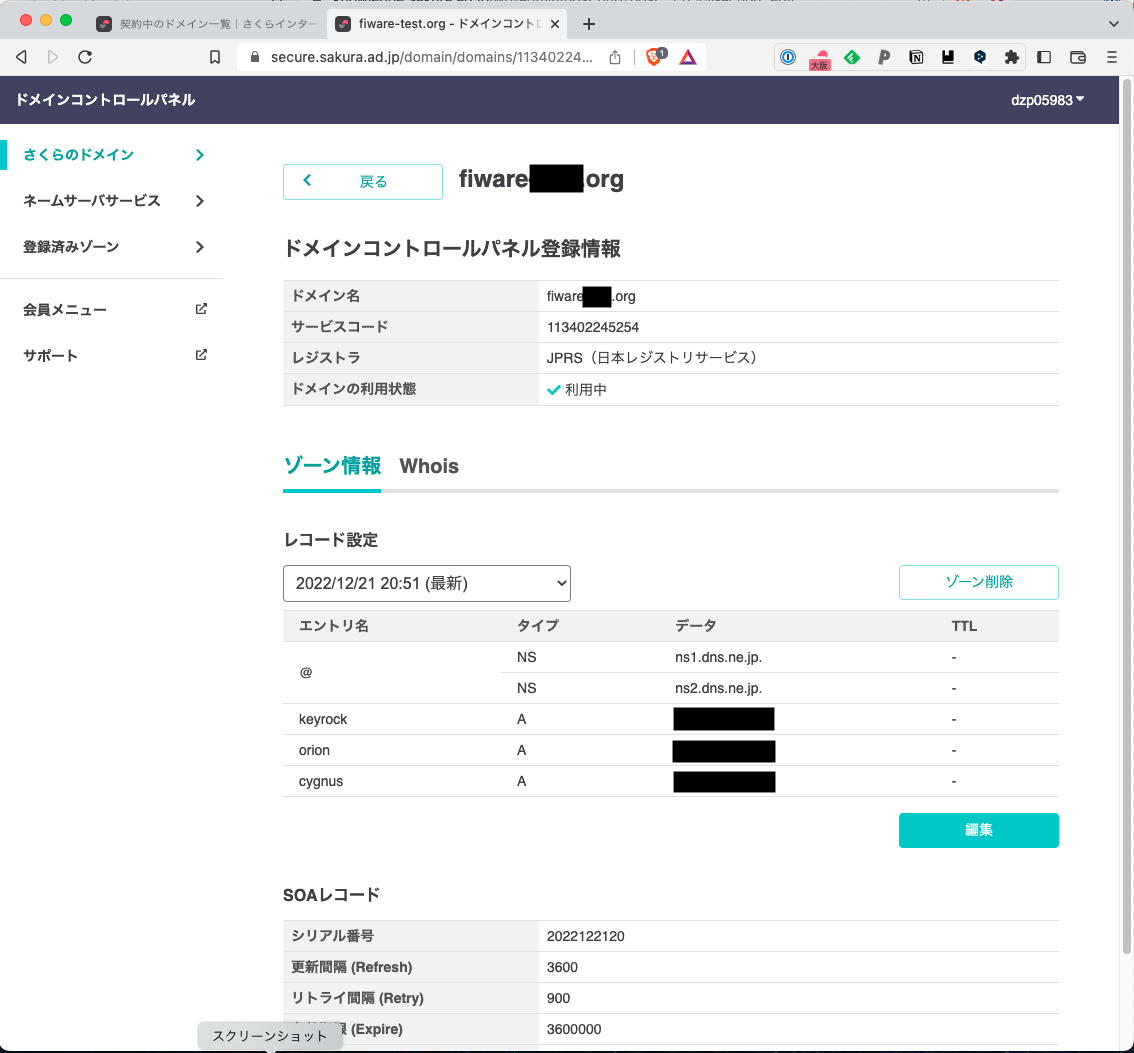The height and width of the screenshot is (1053, 1134).
Task: Close the fiware-test.org tab
Action: [555, 24]
